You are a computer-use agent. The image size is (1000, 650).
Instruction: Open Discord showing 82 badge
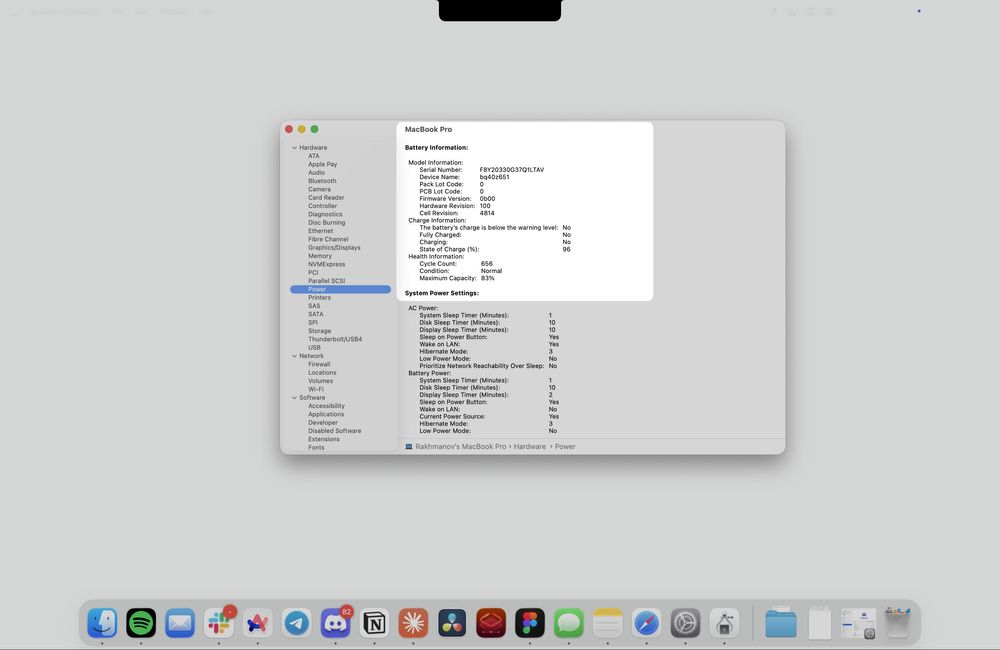pyautogui.click(x=335, y=623)
